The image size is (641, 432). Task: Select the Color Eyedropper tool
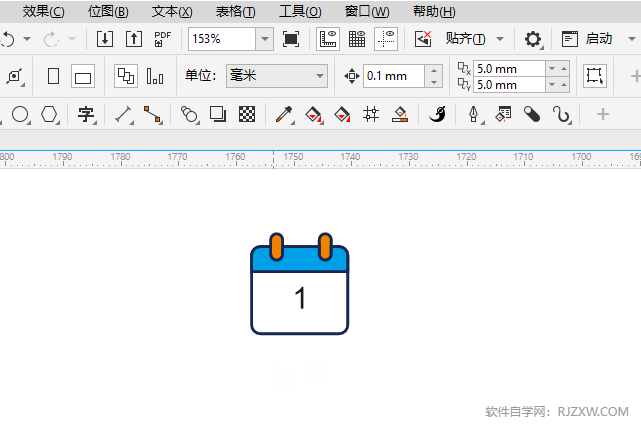(285, 114)
